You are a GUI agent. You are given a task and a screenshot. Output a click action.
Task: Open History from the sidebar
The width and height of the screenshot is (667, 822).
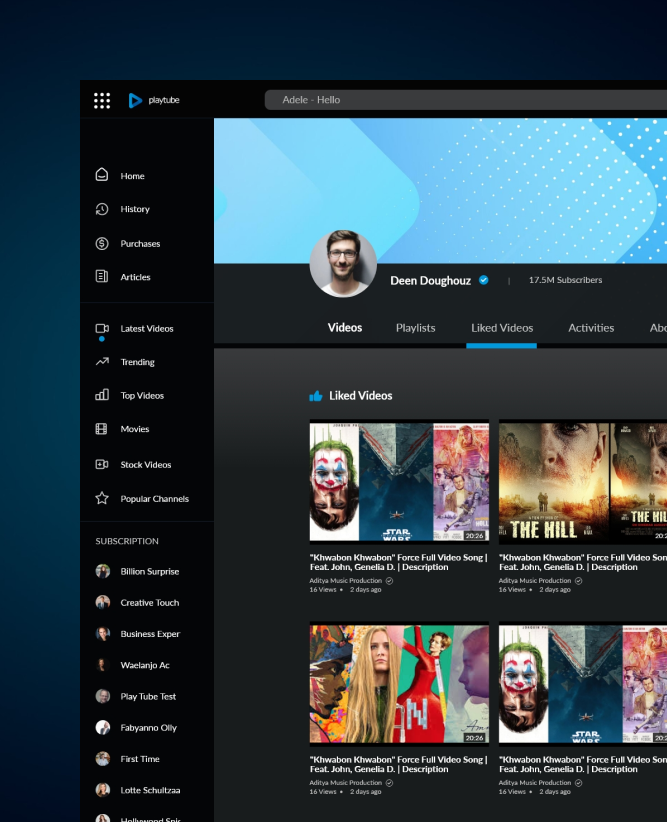134,210
